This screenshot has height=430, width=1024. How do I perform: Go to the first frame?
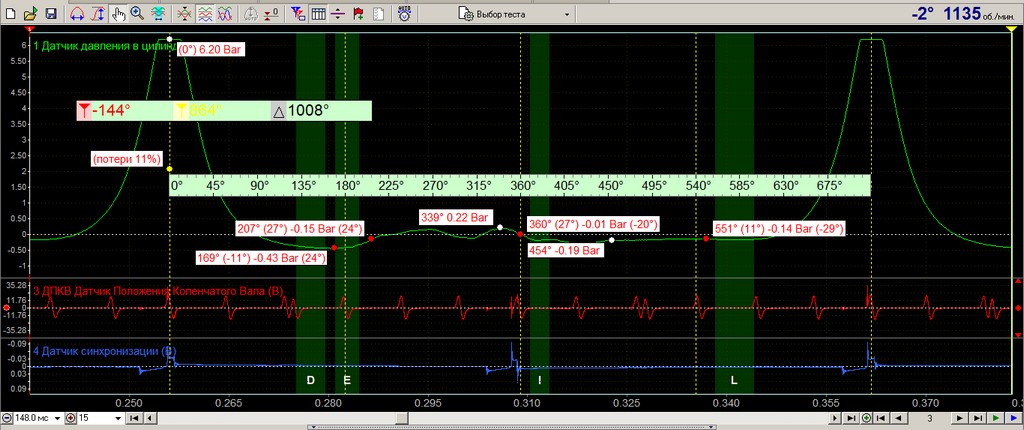click(x=880, y=418)
